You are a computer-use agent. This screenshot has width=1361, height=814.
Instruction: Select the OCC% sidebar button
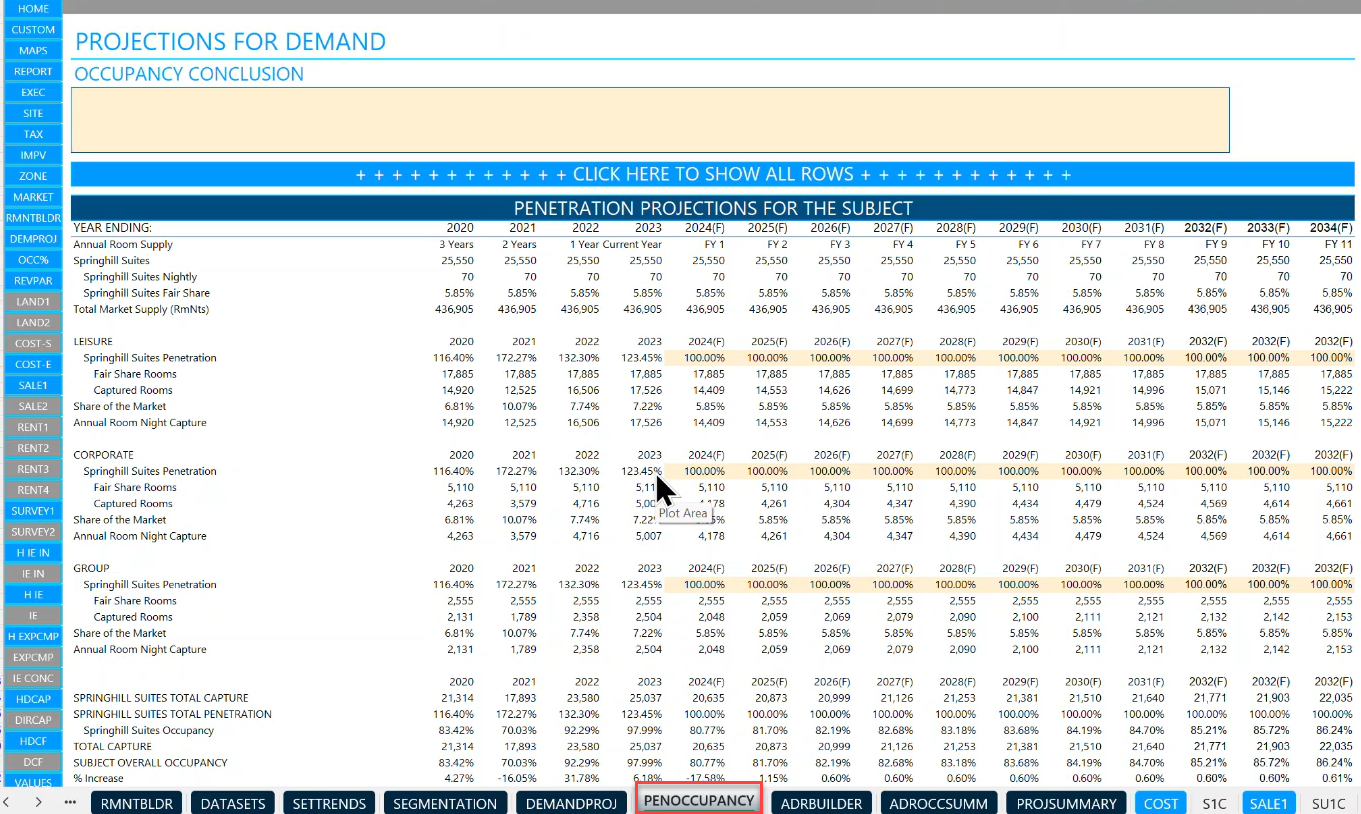pos(33,260)
